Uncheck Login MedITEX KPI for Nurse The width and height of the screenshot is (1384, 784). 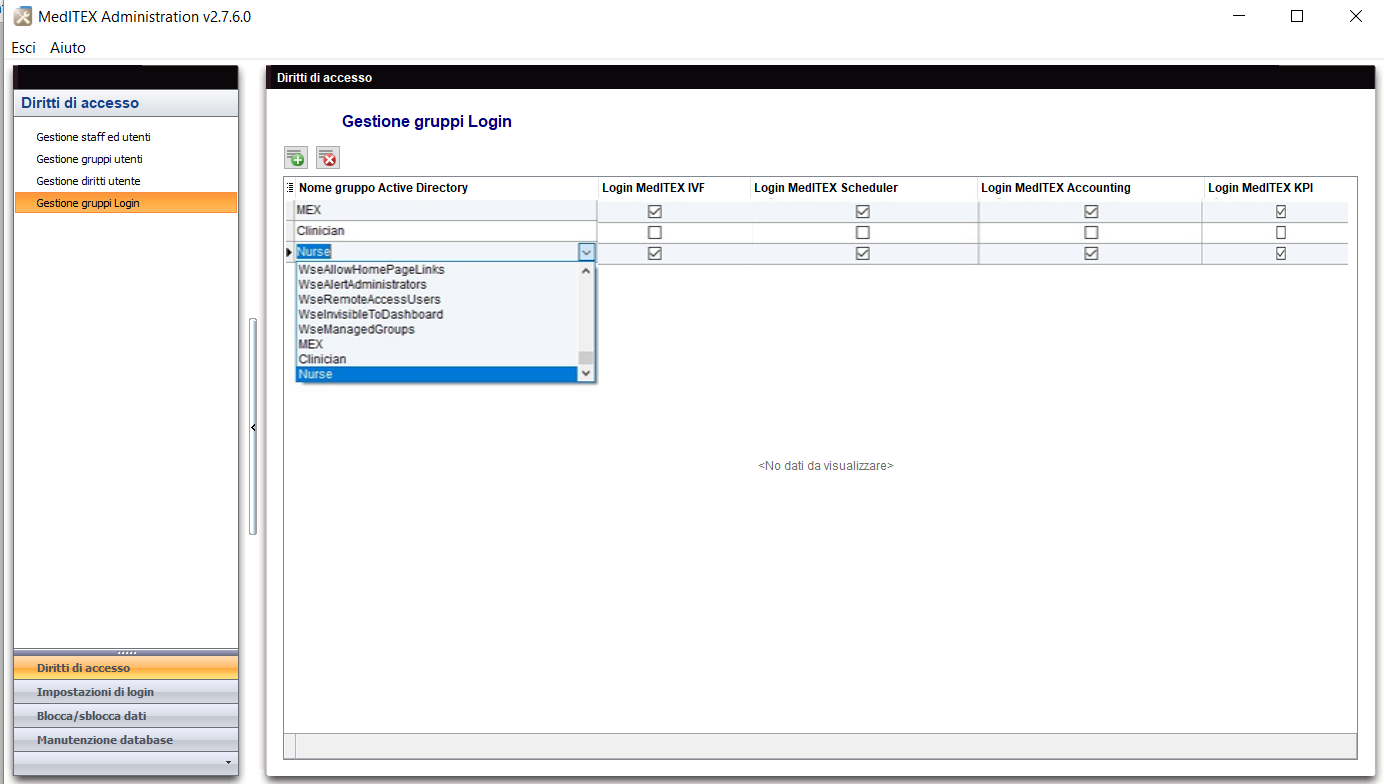pos(1281,254)
